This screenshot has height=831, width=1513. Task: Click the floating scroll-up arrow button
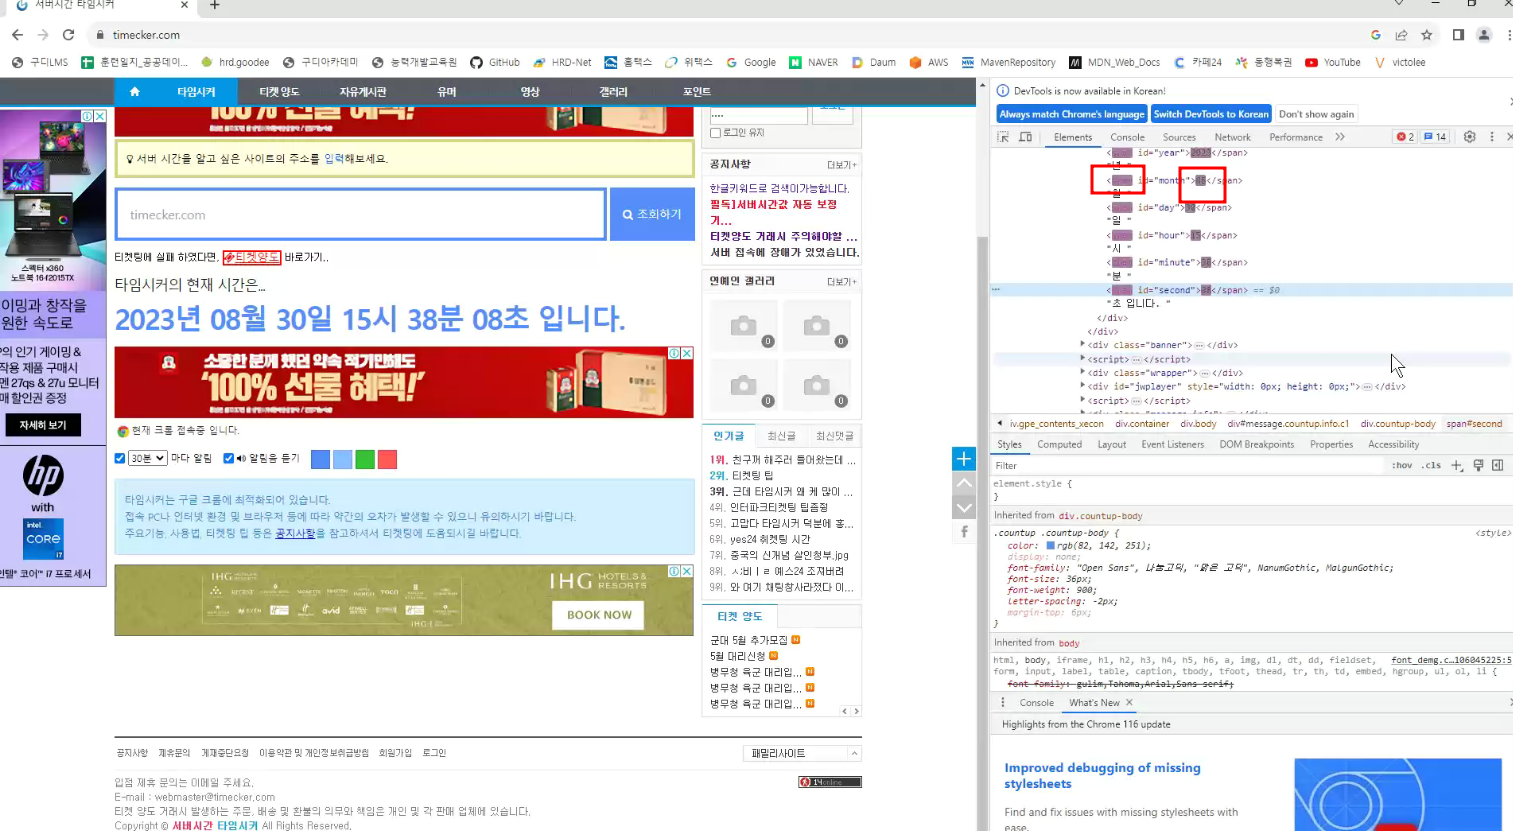click(x=964, y=483)
